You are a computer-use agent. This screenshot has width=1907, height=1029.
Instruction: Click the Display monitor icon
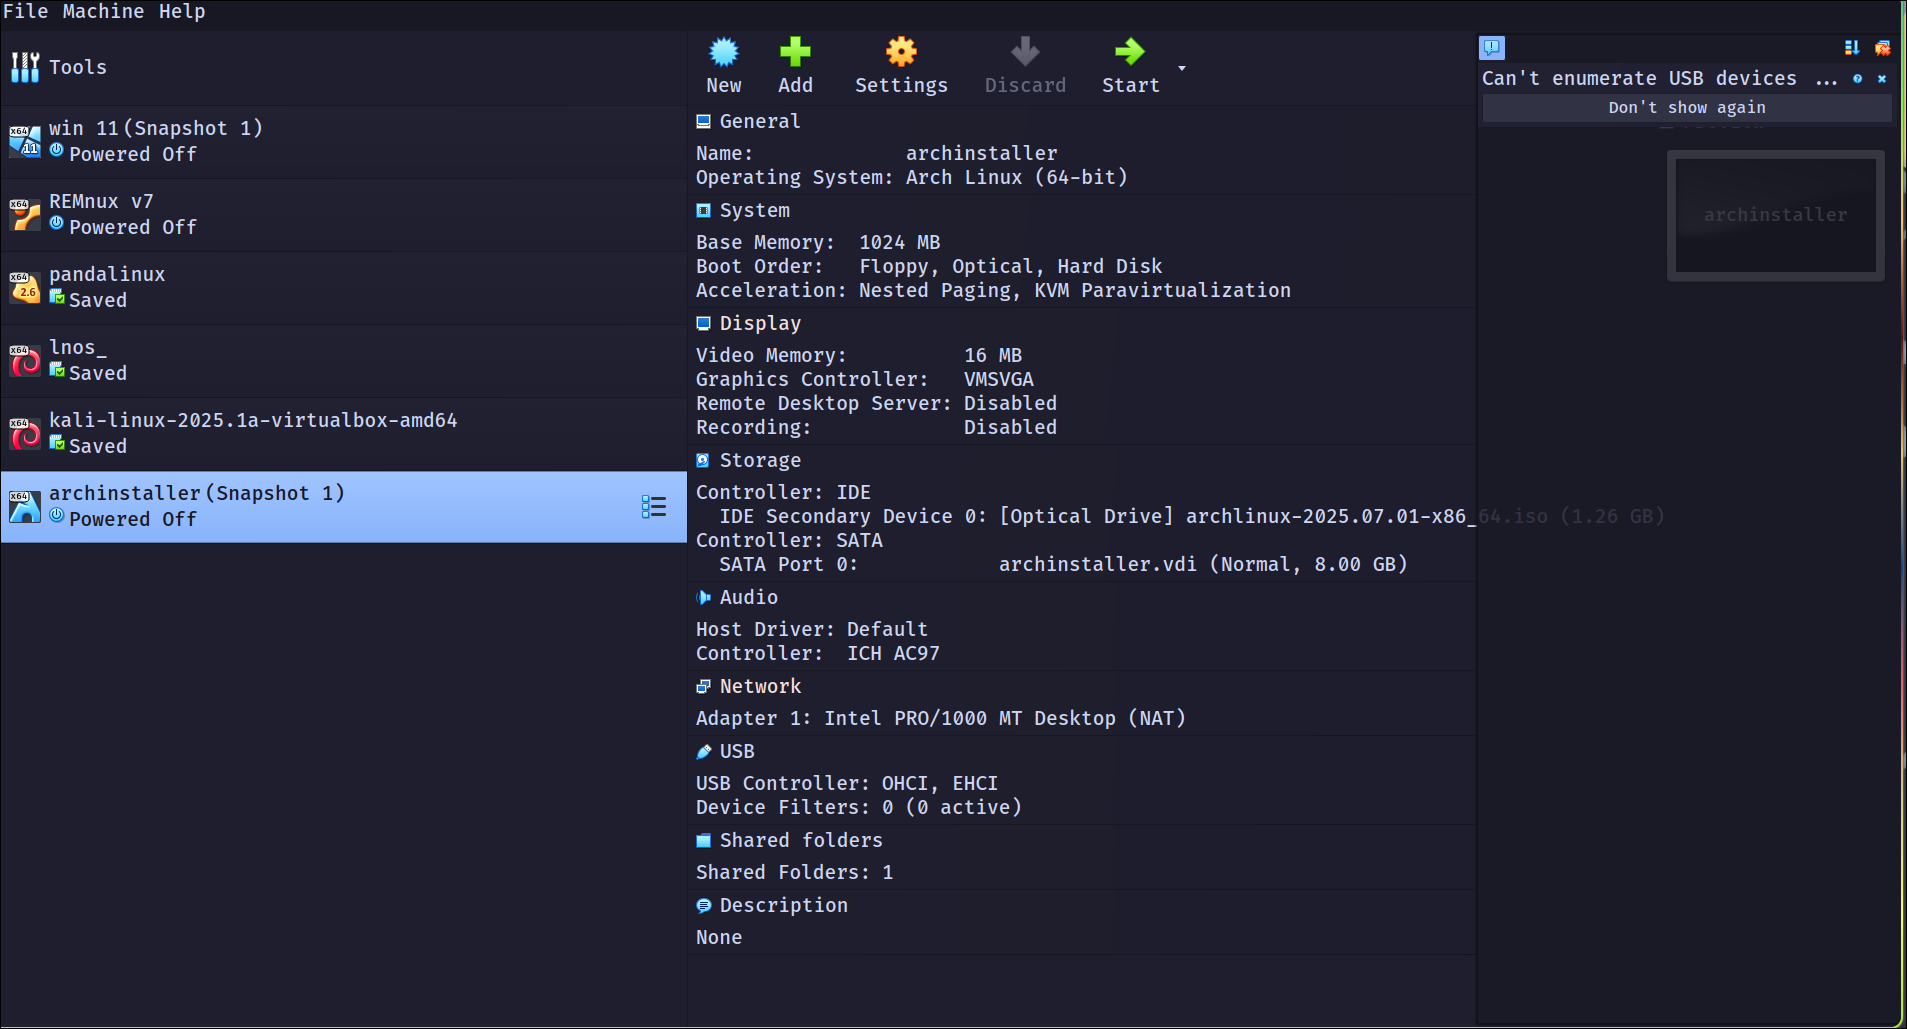click(704, 323)
